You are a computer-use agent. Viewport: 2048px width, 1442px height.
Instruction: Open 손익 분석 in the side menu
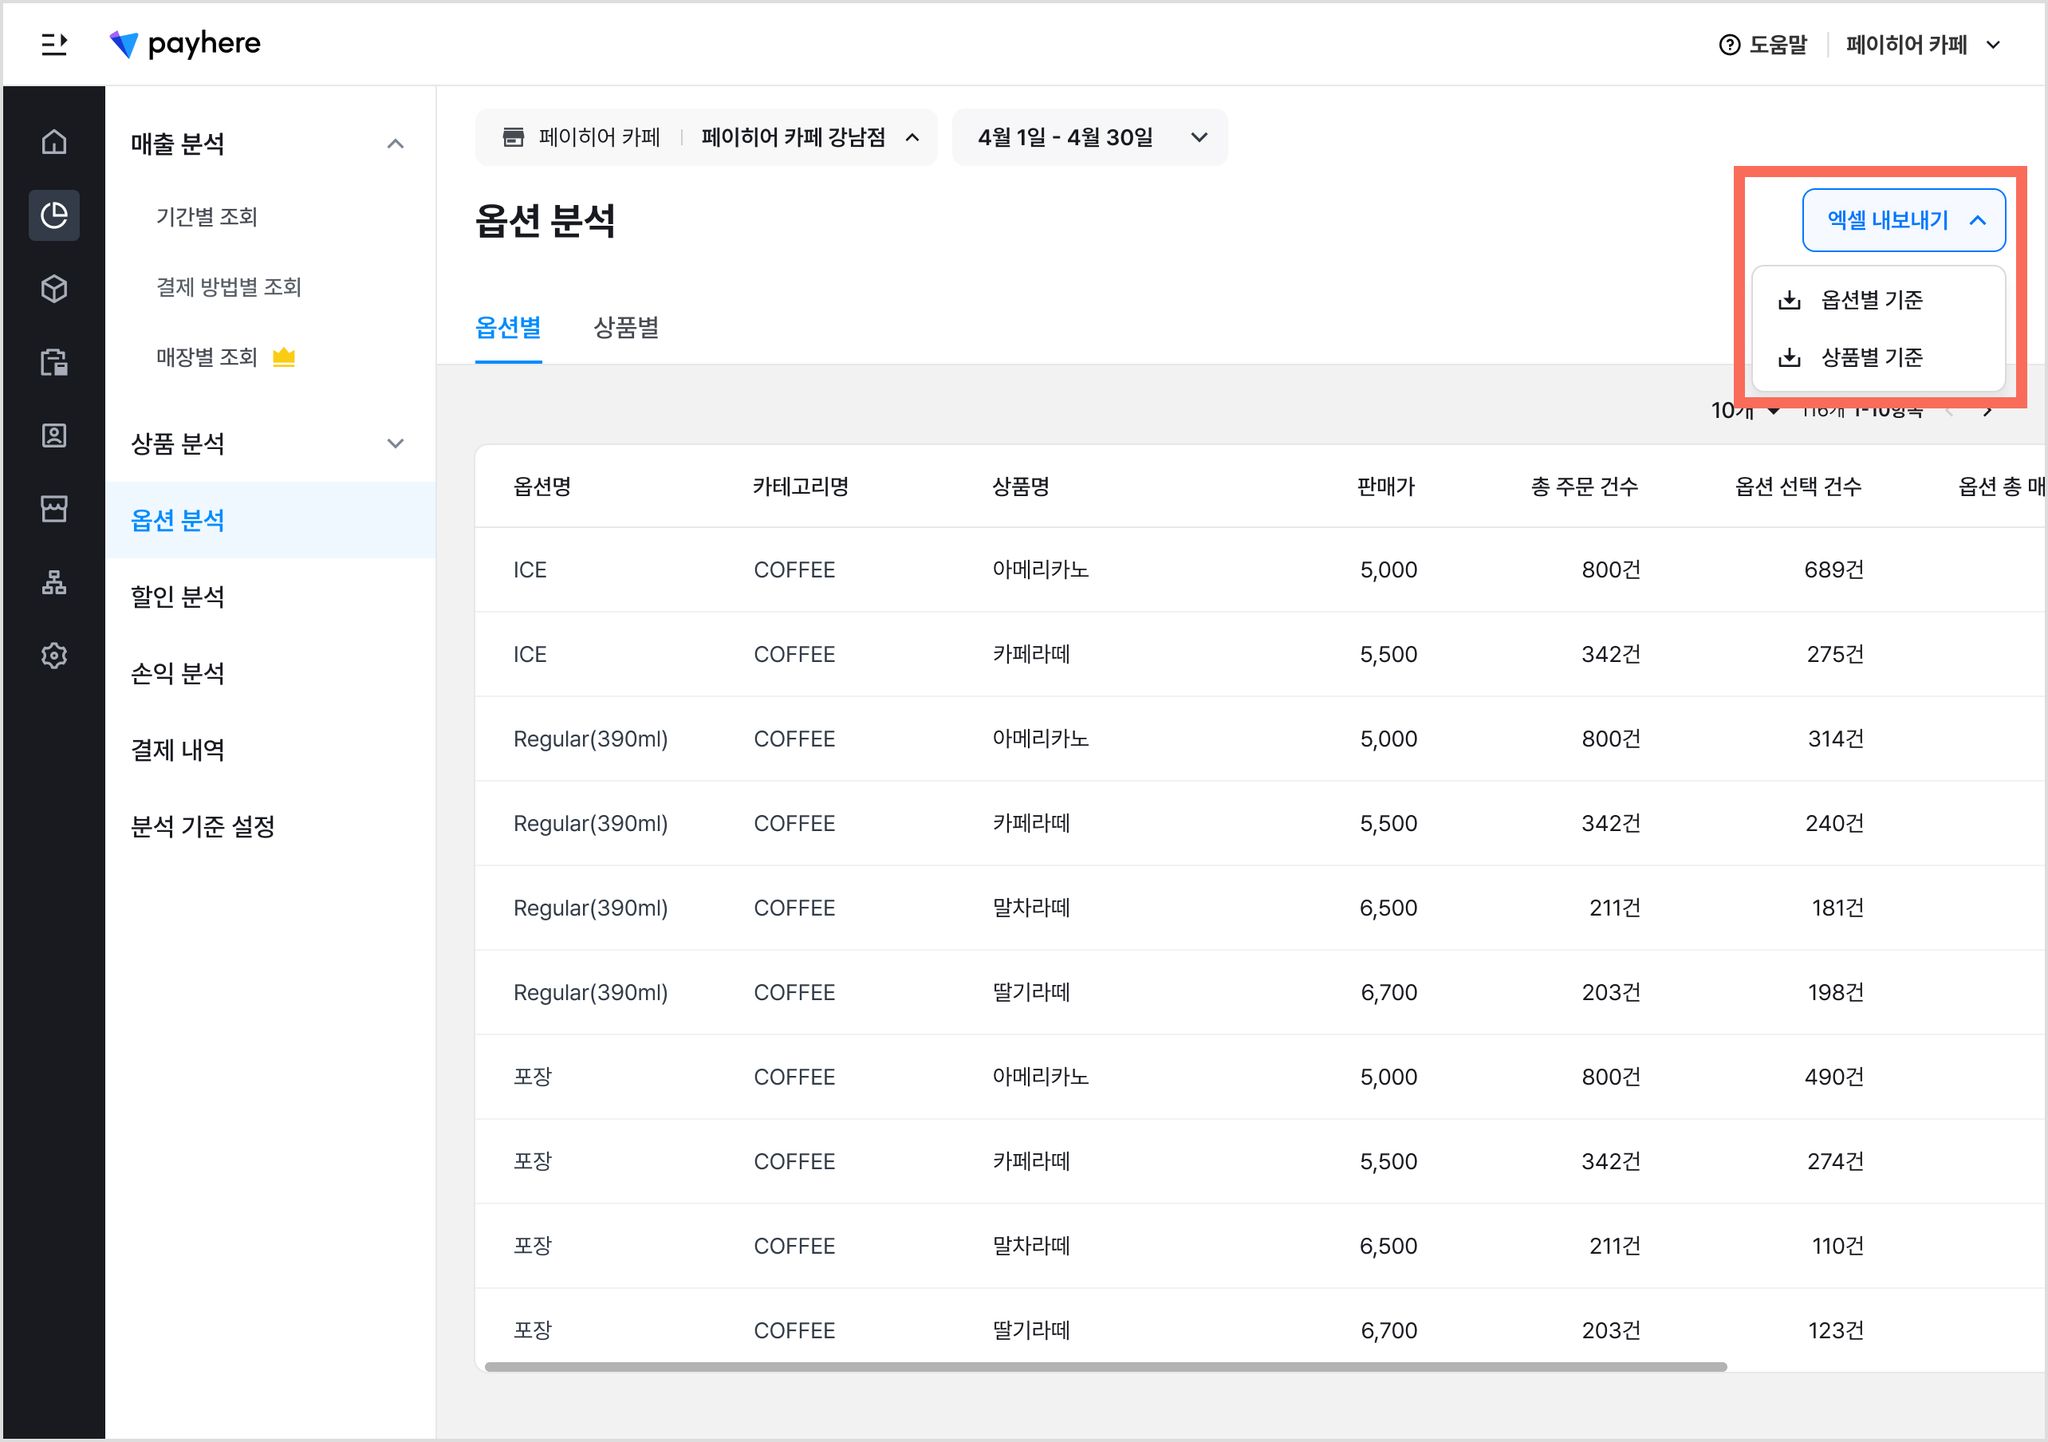(x=178, y=673)
